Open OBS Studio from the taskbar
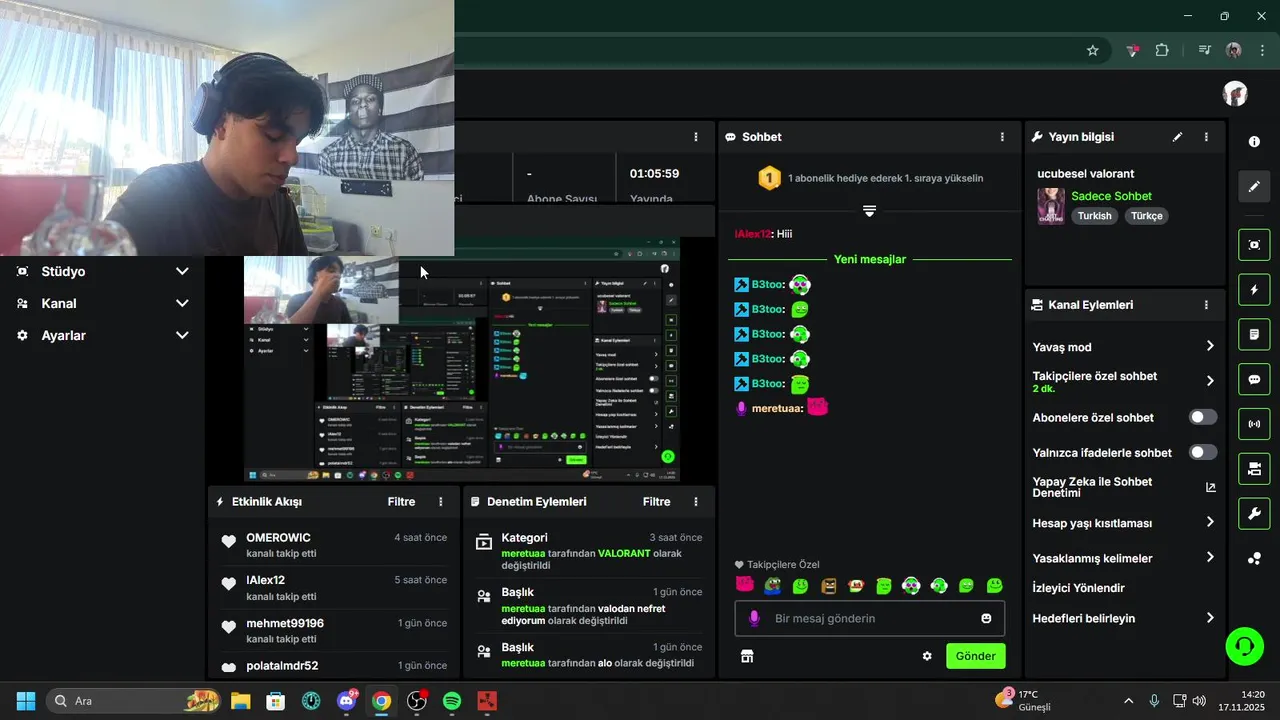 point(417,700)
